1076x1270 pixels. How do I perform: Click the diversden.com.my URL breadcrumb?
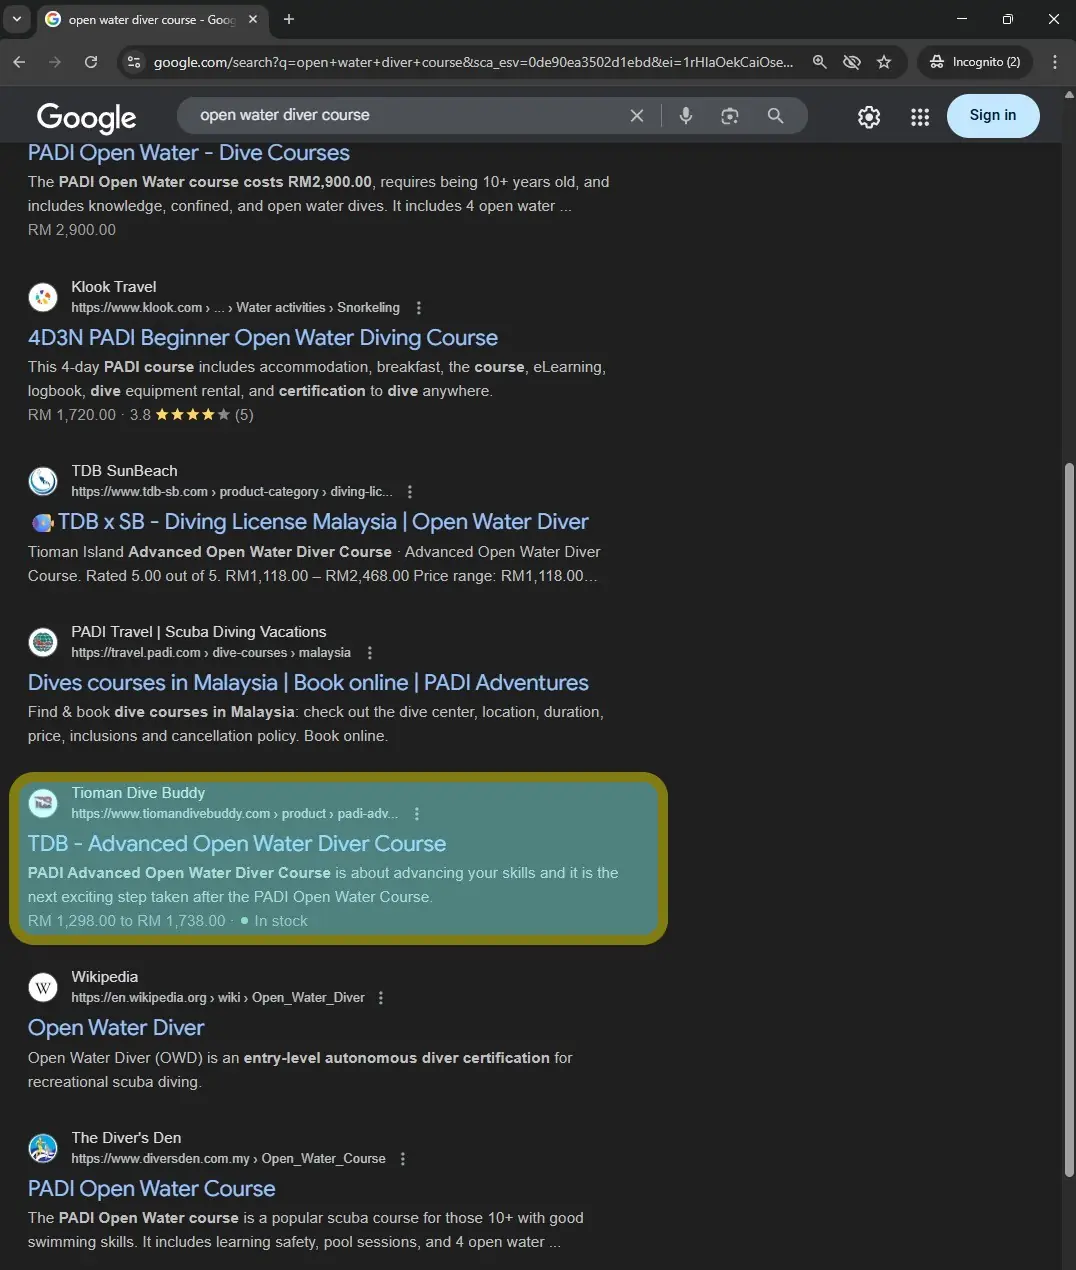pos(228,1159)
